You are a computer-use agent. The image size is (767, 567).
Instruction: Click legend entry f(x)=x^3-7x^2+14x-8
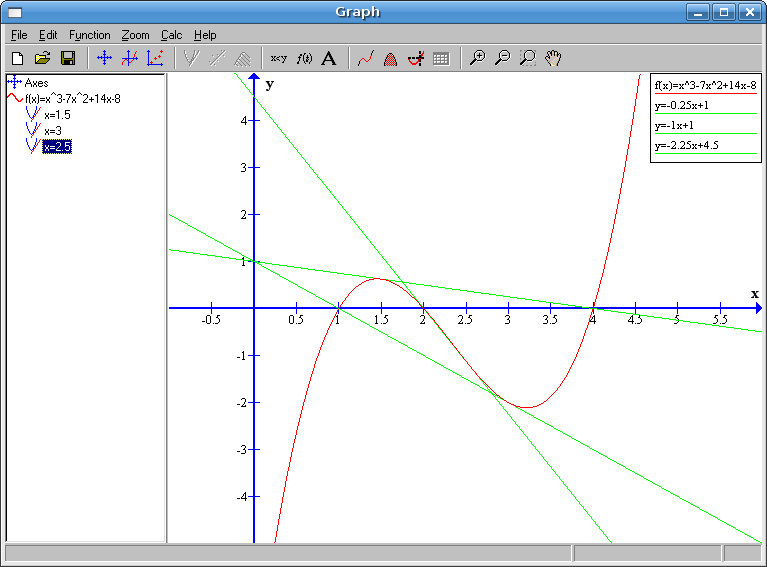705,86
